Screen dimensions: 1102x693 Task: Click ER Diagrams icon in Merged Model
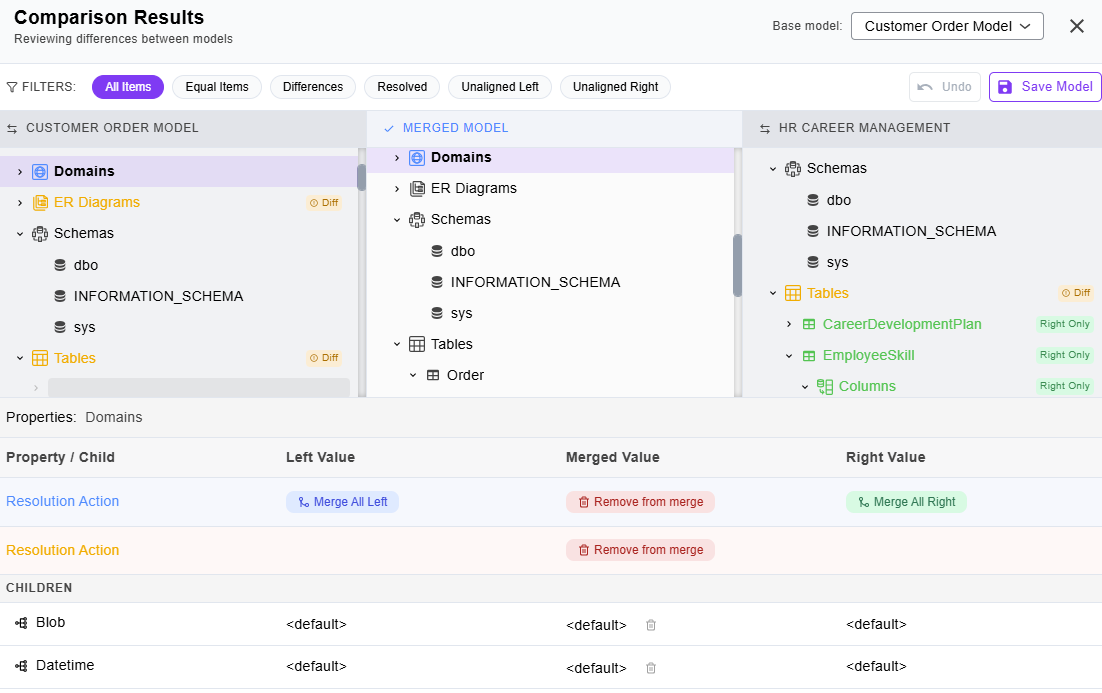[417, 188]
